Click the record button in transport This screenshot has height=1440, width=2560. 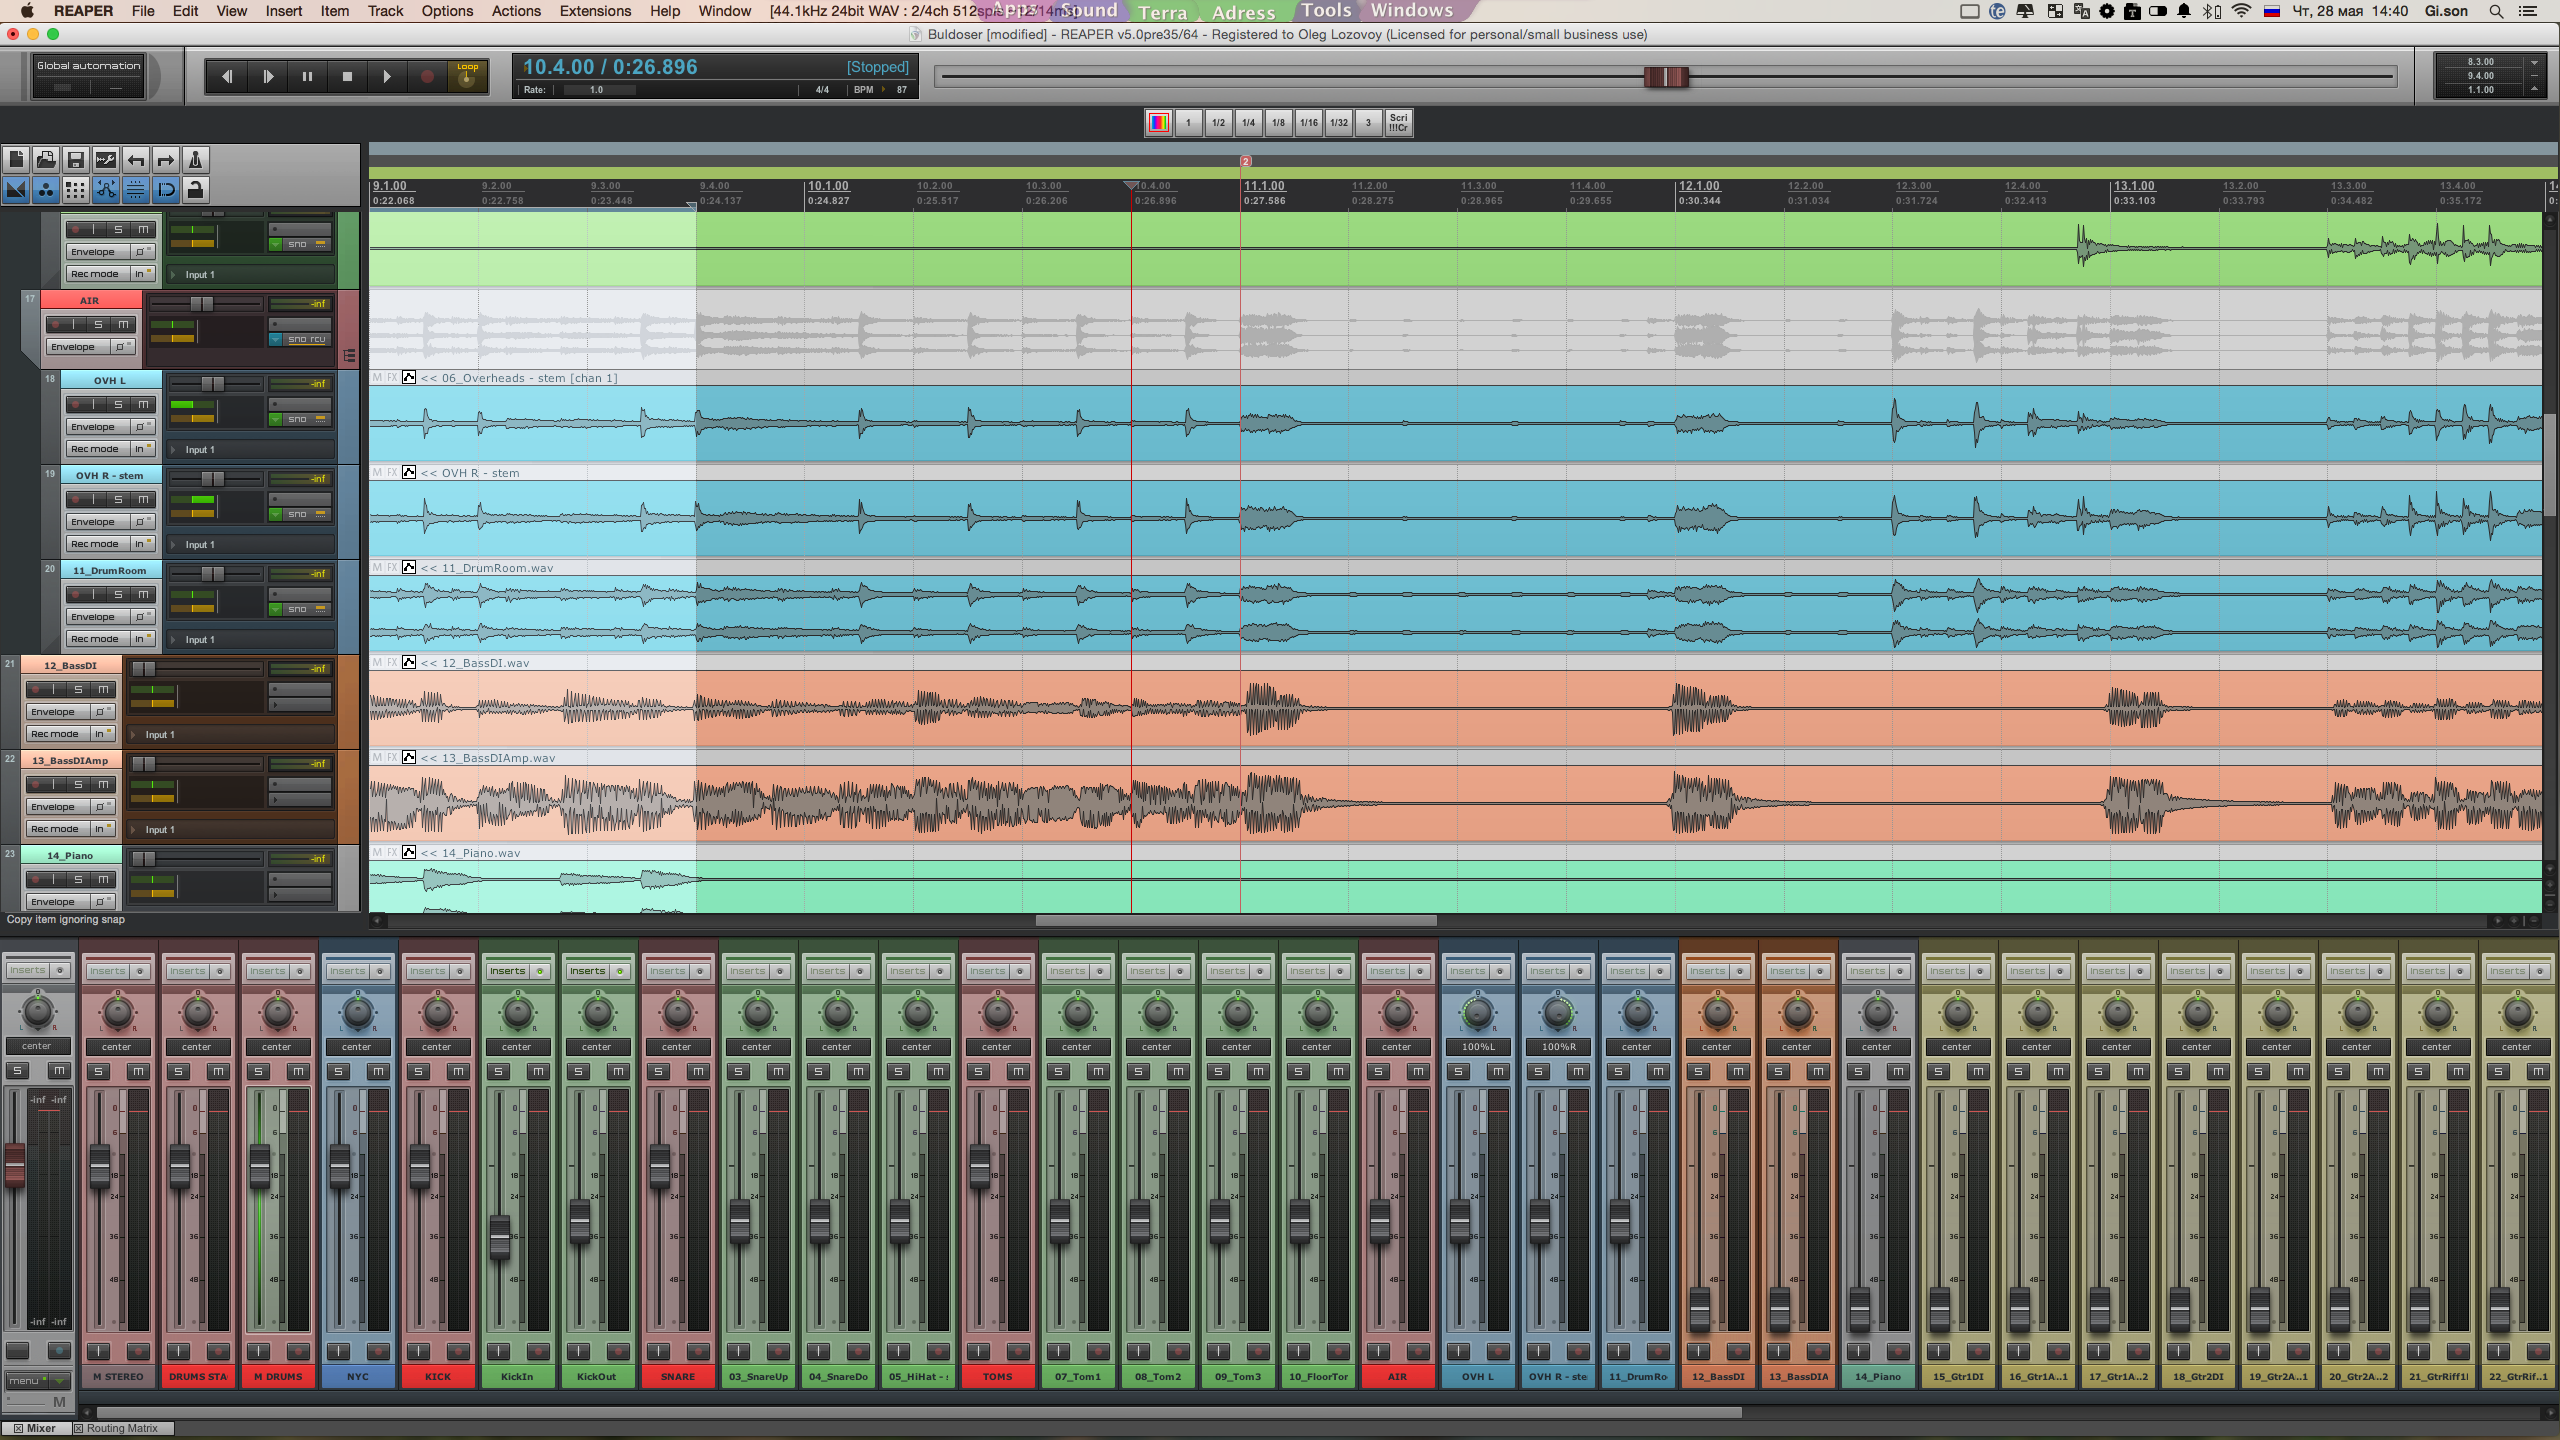pyautogui.click(x=427, y=76)
